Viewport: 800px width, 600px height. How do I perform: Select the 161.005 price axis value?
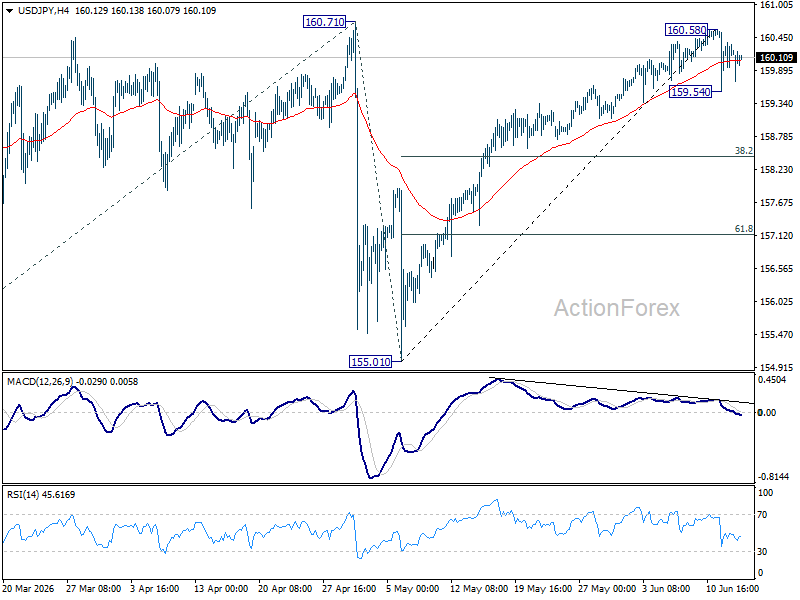(x=776, y=5)
